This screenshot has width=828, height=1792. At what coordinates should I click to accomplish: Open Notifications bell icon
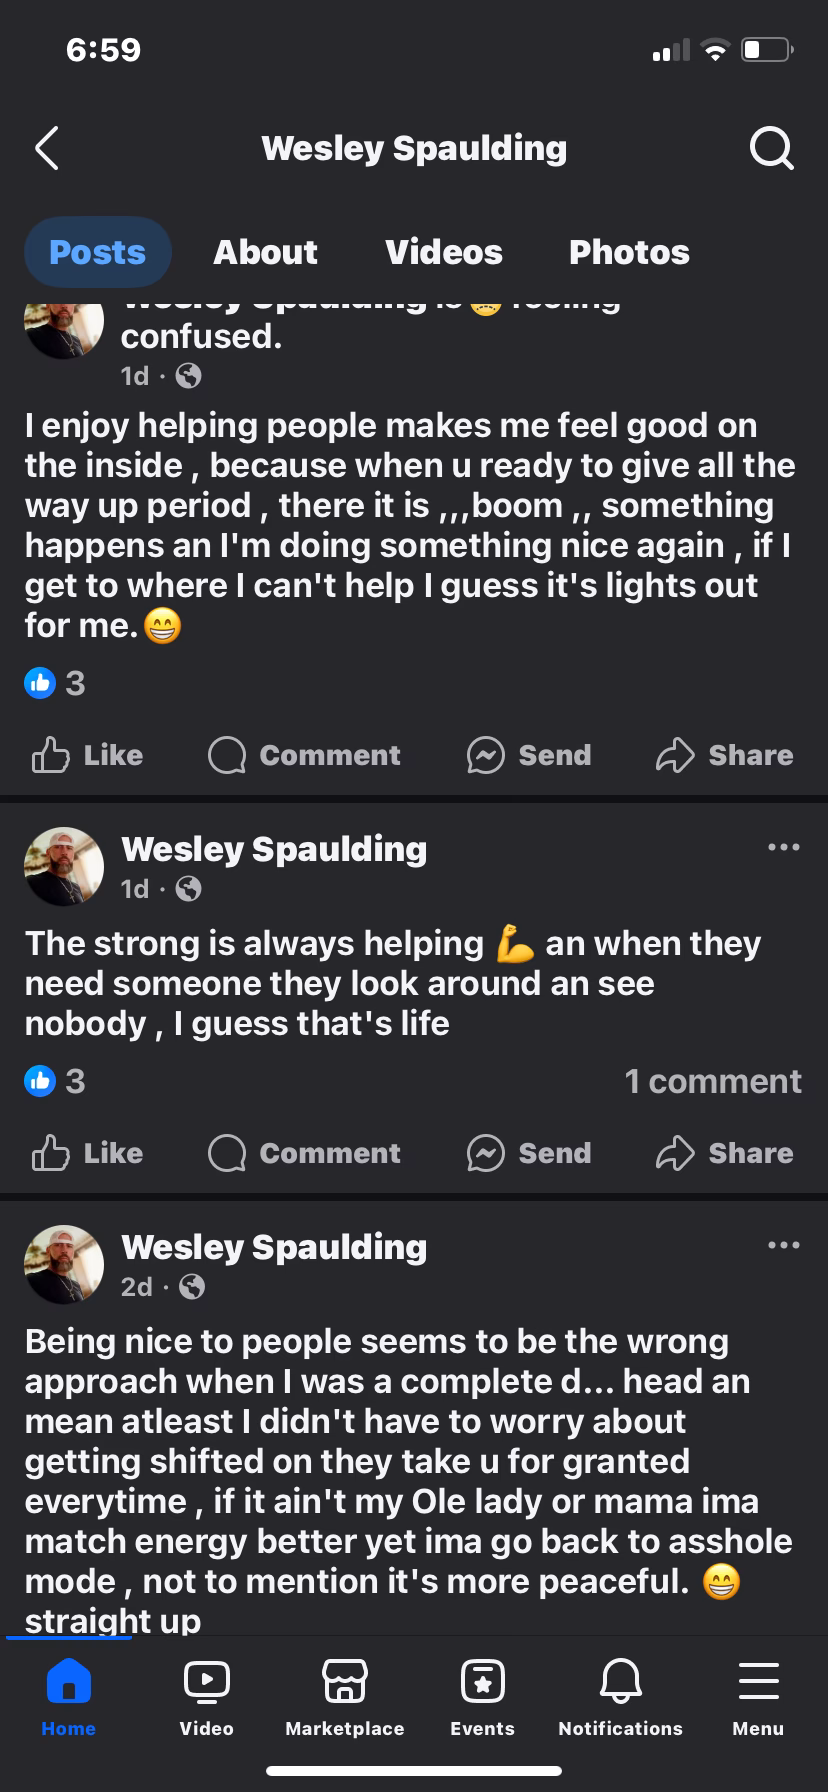click(620, 1698)
